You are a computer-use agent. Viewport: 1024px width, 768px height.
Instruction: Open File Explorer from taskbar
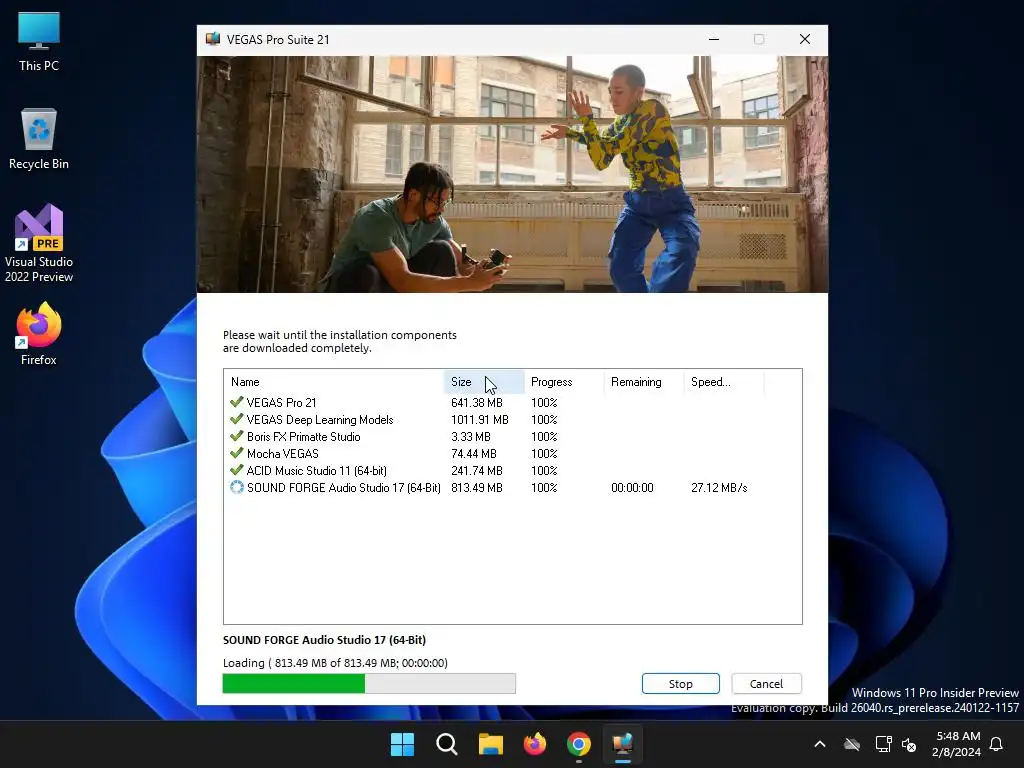[x=490, y=744]
